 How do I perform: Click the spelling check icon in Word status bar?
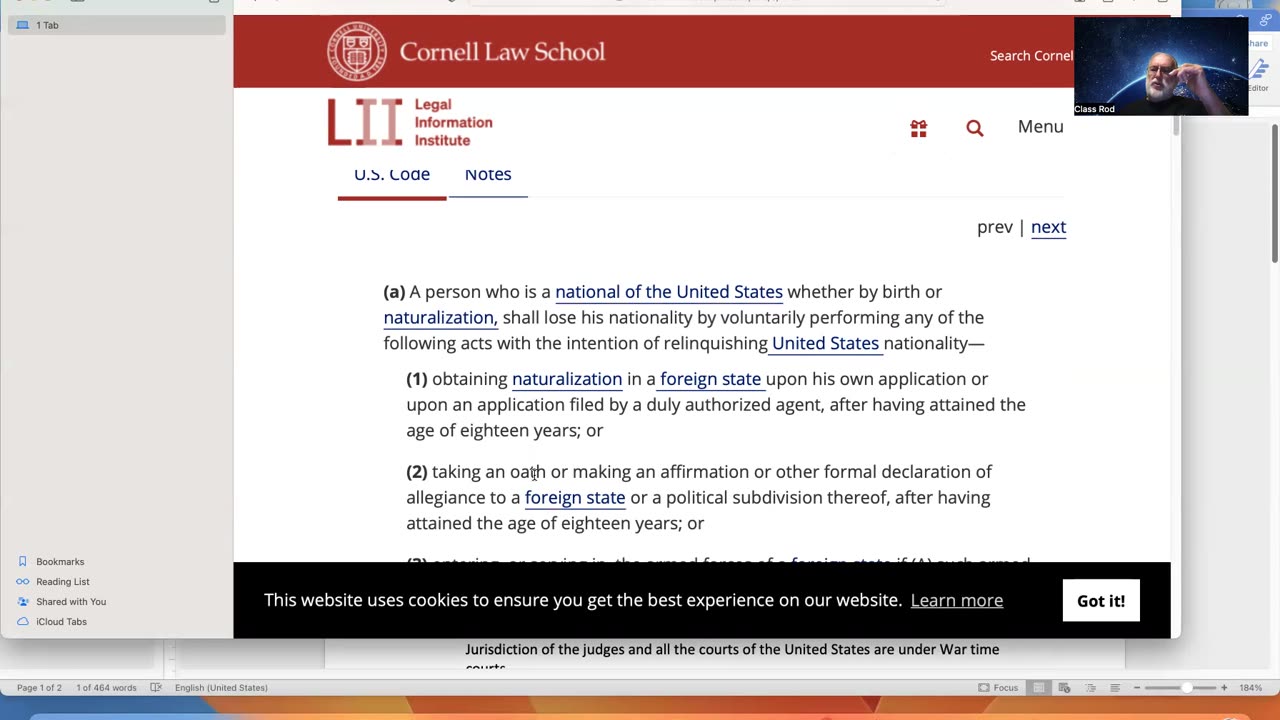pos(156,688)
